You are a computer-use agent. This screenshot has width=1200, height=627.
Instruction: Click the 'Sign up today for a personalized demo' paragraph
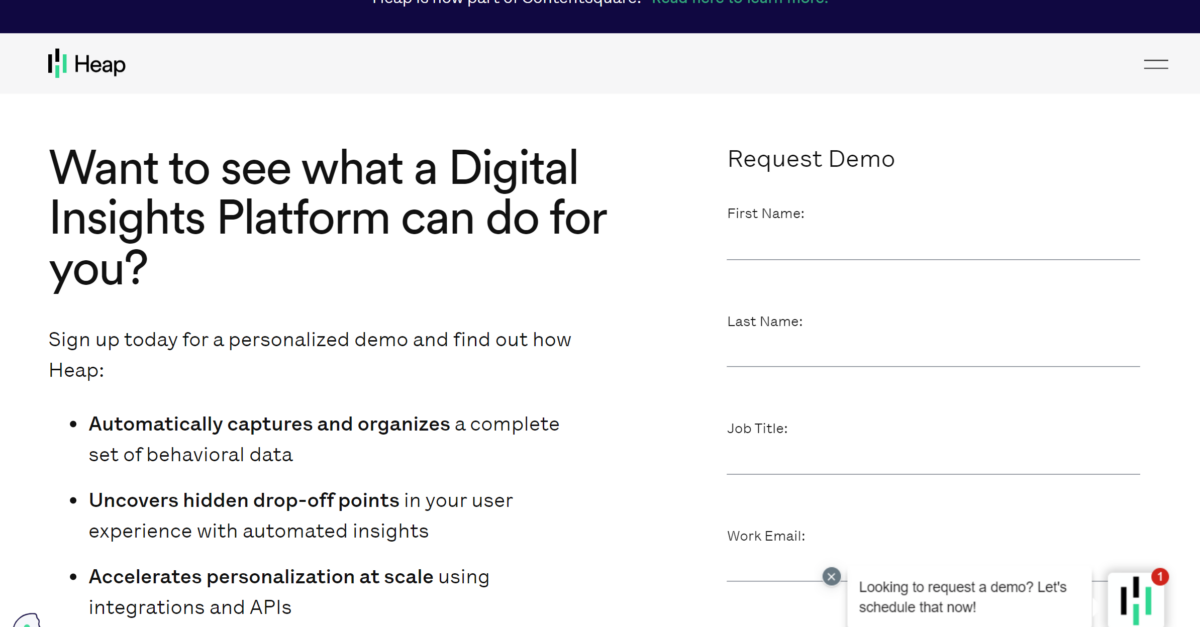pyautogui.click(x=310, y=354)
